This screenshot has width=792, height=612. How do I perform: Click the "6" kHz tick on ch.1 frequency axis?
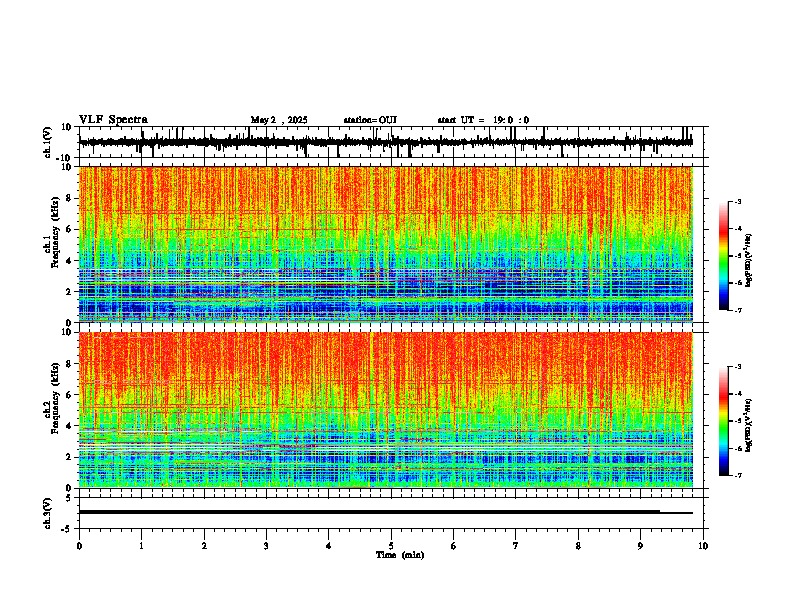70,229
